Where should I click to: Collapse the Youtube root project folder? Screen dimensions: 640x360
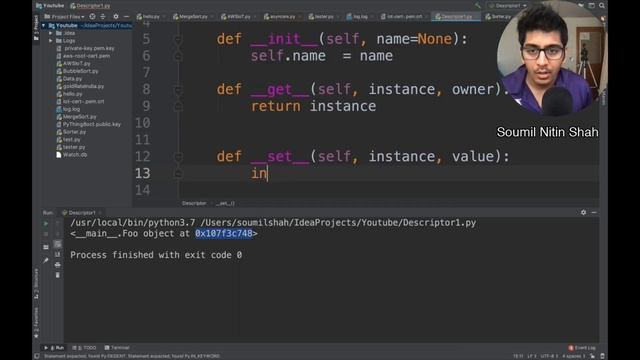(x=44, y=25)
